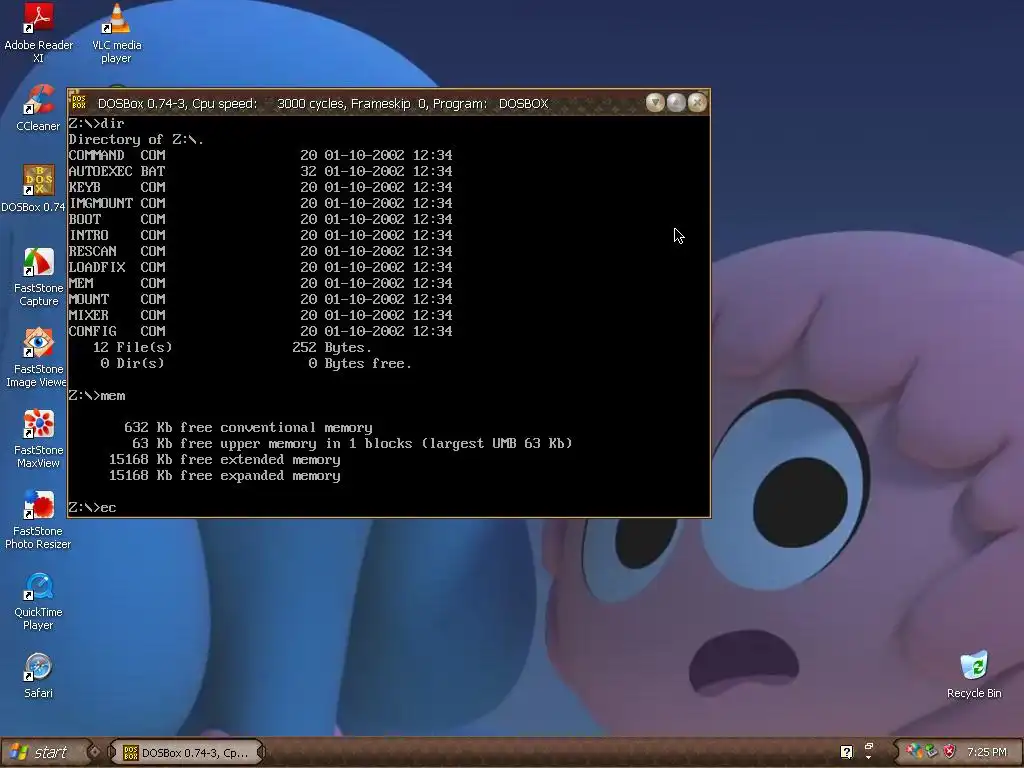The width and height of the screenshot is (1024, 768).
Task: Click the MEM COM directory entry
Action: coord(261,283)
